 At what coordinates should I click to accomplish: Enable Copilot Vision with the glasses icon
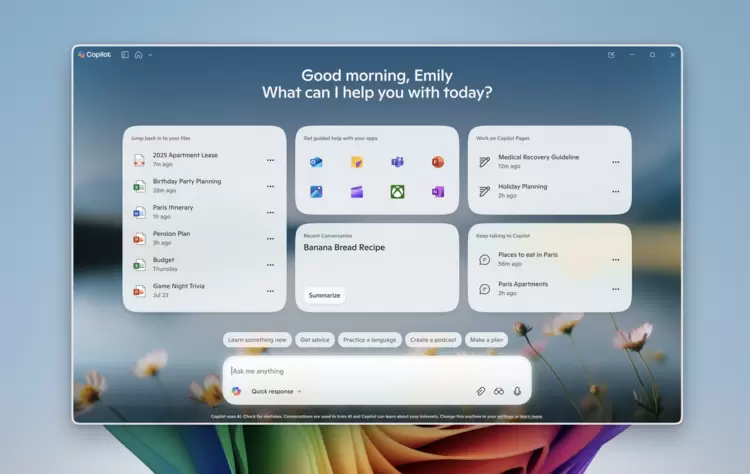pos(499,391)
